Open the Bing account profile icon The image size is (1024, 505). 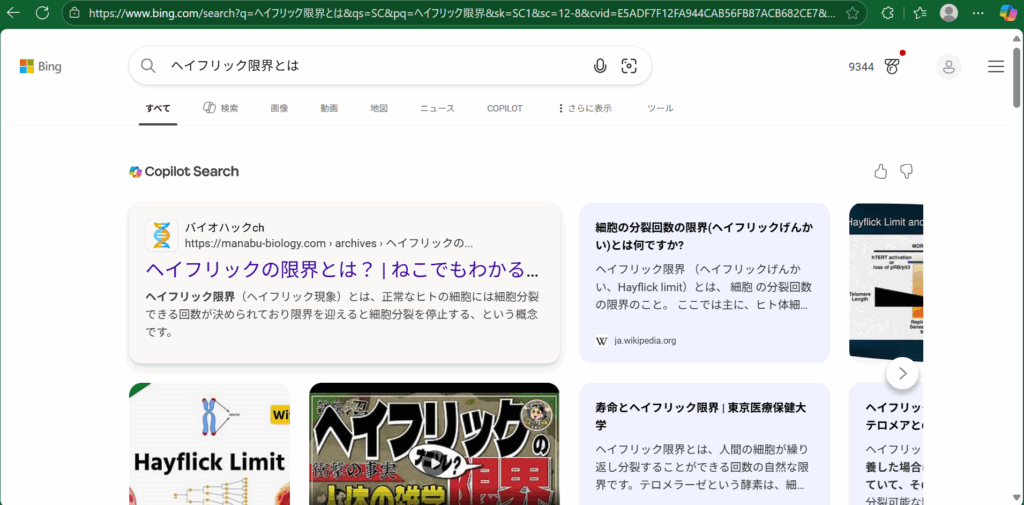pyautogui.click(x=948, y=67)
